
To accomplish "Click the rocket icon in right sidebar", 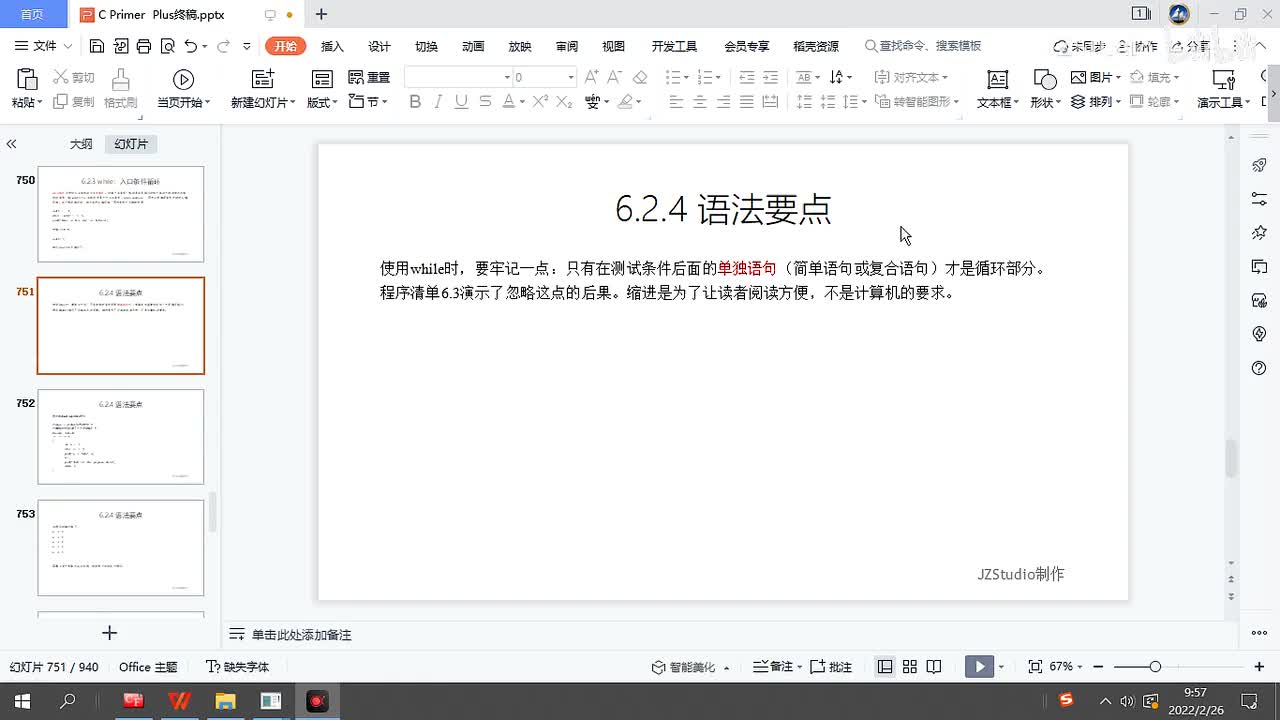I will (x=1260, y=165).
